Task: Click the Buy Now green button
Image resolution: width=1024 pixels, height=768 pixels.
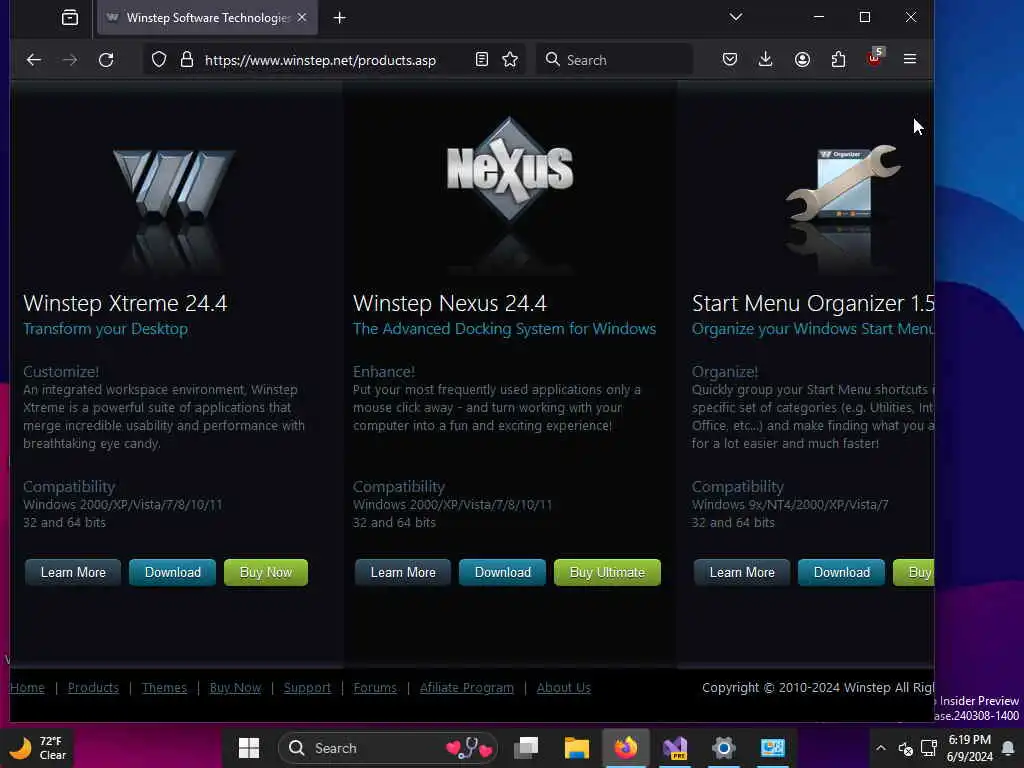Action: pyautogui.click(x=266, y=572)
